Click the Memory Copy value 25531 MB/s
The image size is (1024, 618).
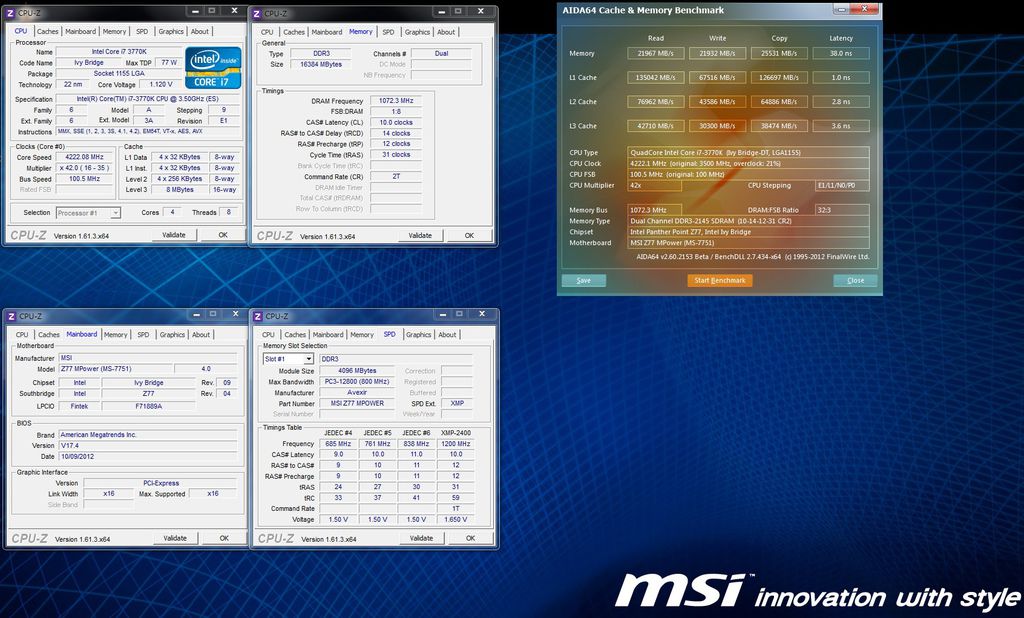(x=779, y=54)
